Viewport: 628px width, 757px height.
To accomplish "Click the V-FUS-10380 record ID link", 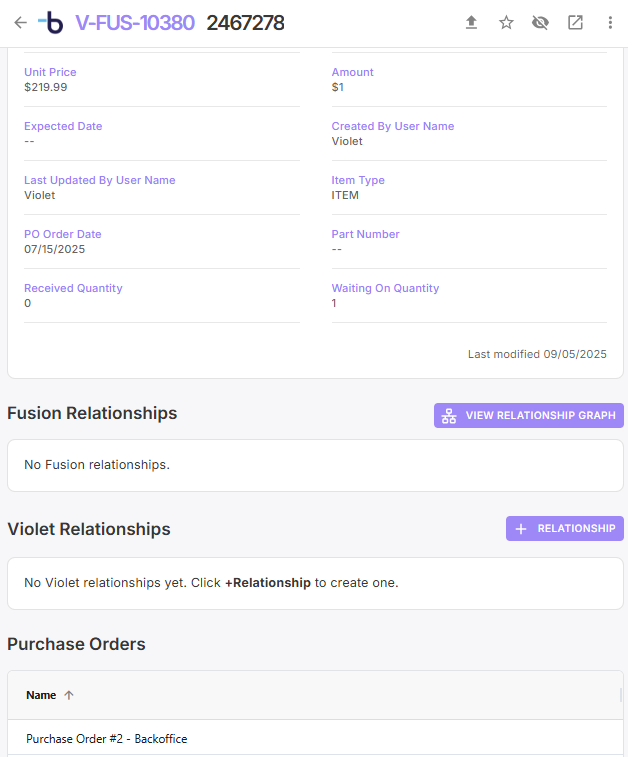I will 135,23.
